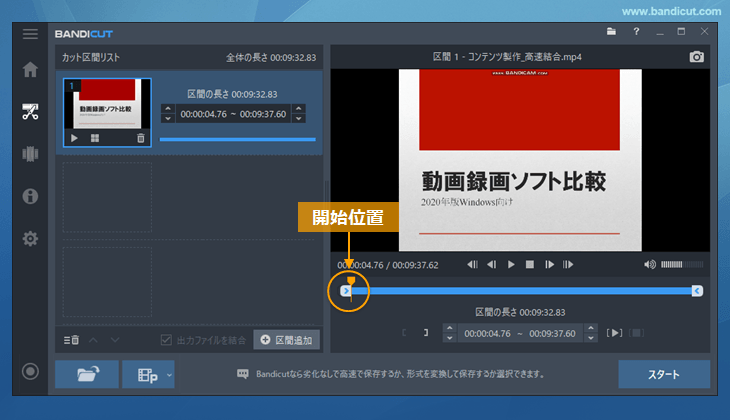Toggle the 出力ファイルを結合 checkbox
This screenshot has width=730, height=420.
[x=166, y=340]
